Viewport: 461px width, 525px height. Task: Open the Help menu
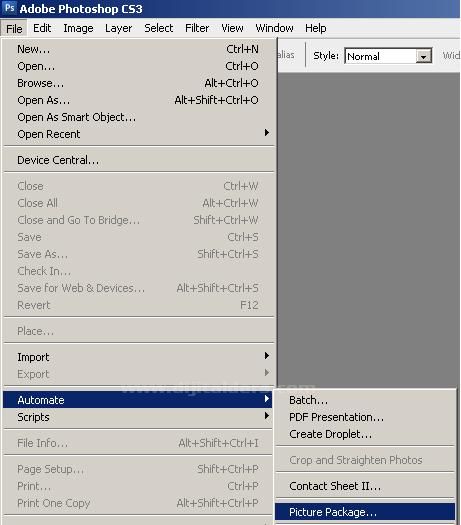pos(316,28)
